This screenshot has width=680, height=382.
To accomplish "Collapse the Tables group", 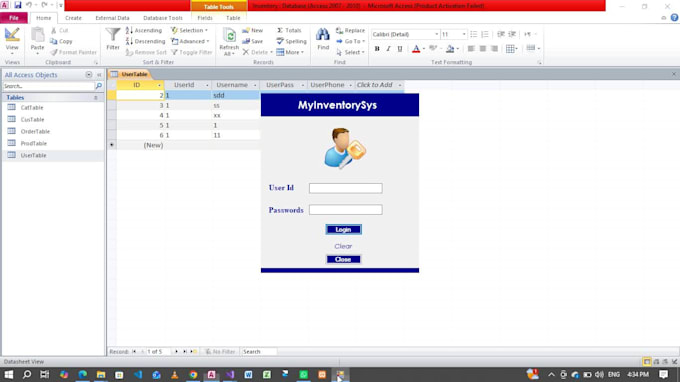I will 96,98.
